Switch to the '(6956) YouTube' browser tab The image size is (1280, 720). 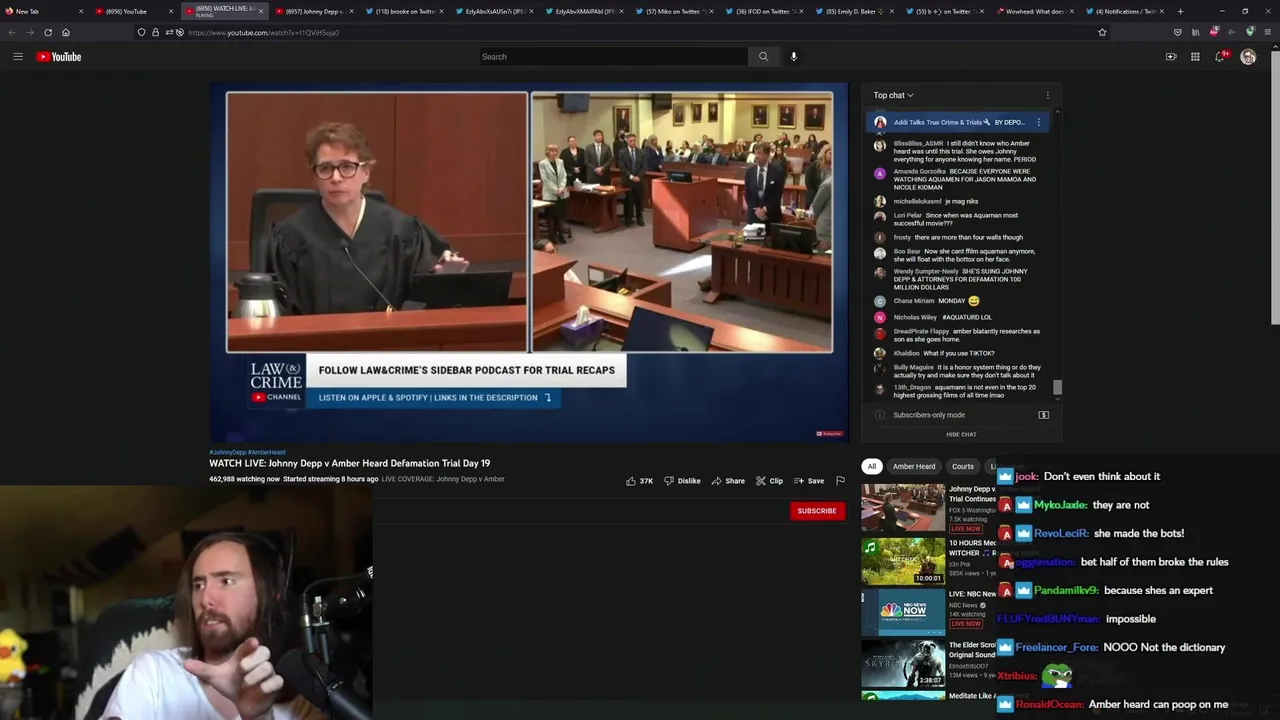(134, 11)
